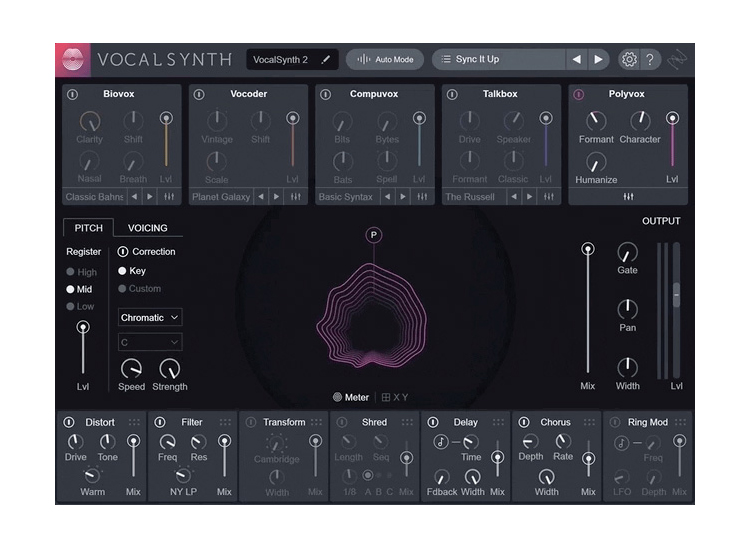Click the preset list icon beside Sync It Up
The image size is (756, 549).
[x=446, y=59]
